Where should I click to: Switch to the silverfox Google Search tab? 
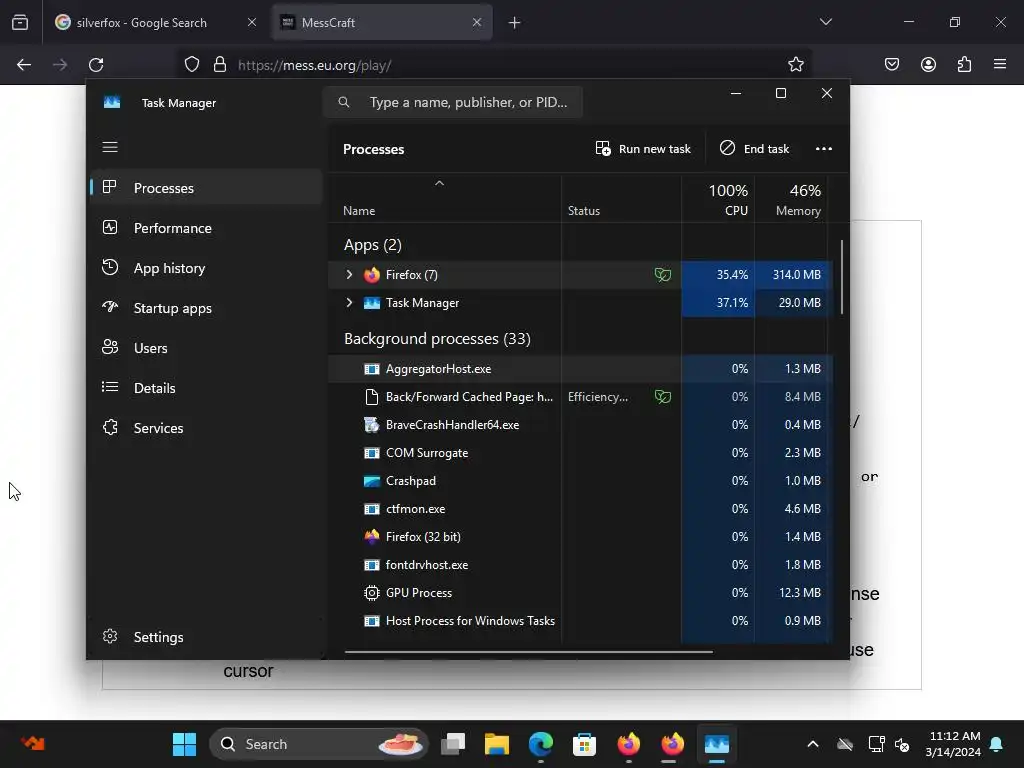[x=155, y=22]
